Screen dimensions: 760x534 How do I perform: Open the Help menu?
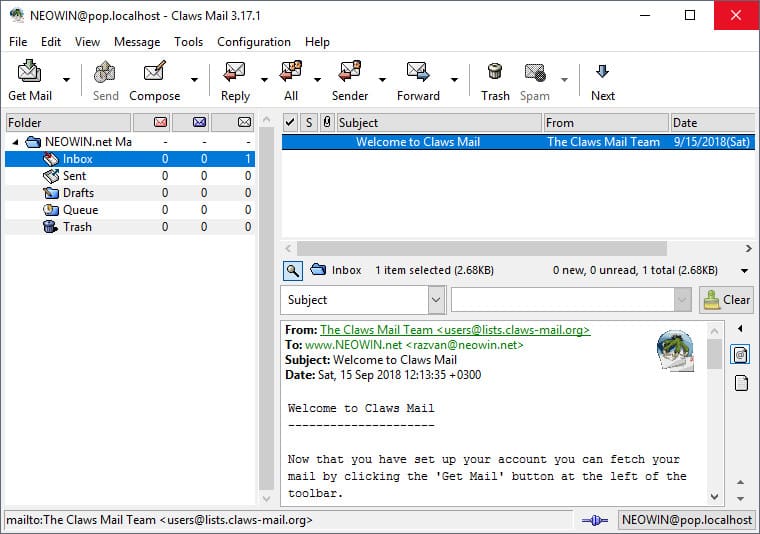317,42
